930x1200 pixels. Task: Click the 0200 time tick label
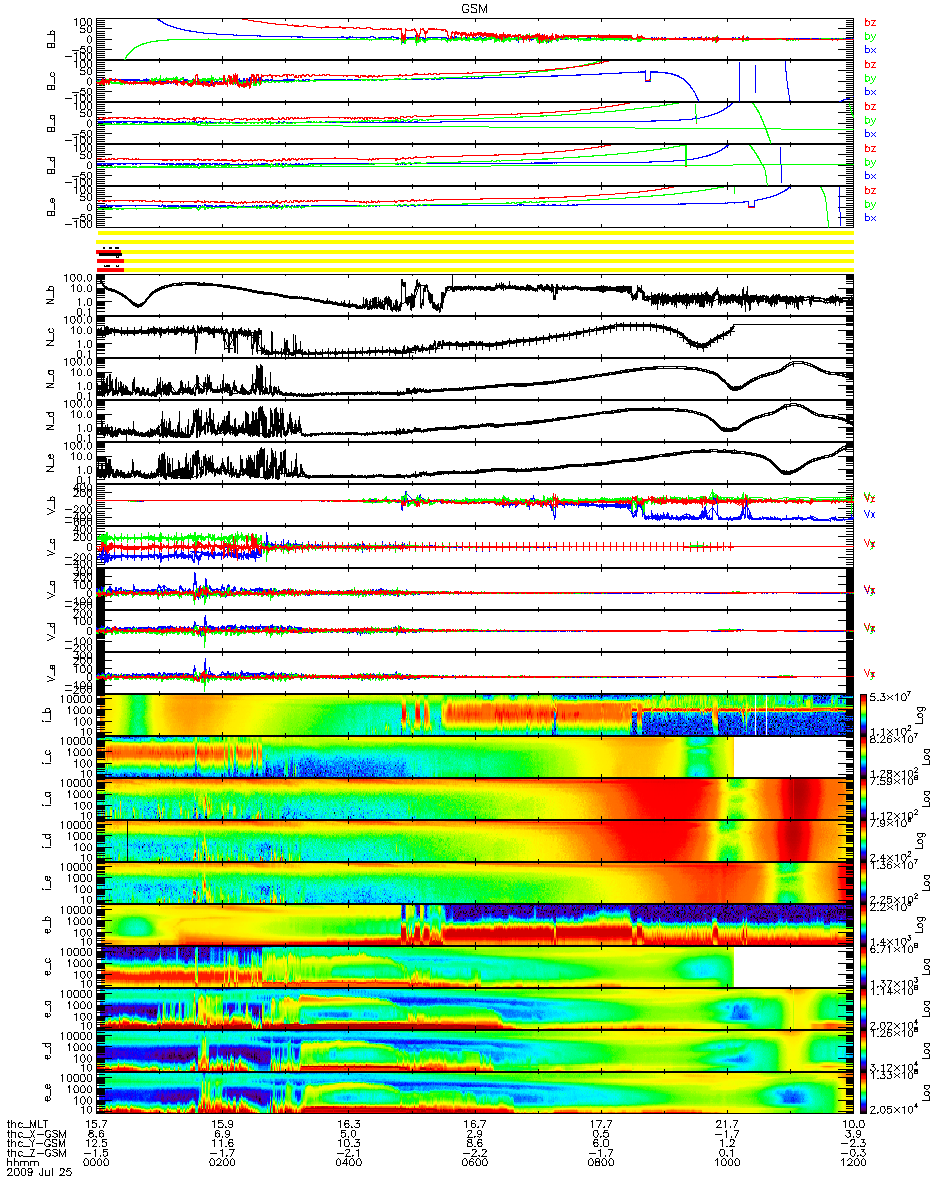(x=222, y=1160)
